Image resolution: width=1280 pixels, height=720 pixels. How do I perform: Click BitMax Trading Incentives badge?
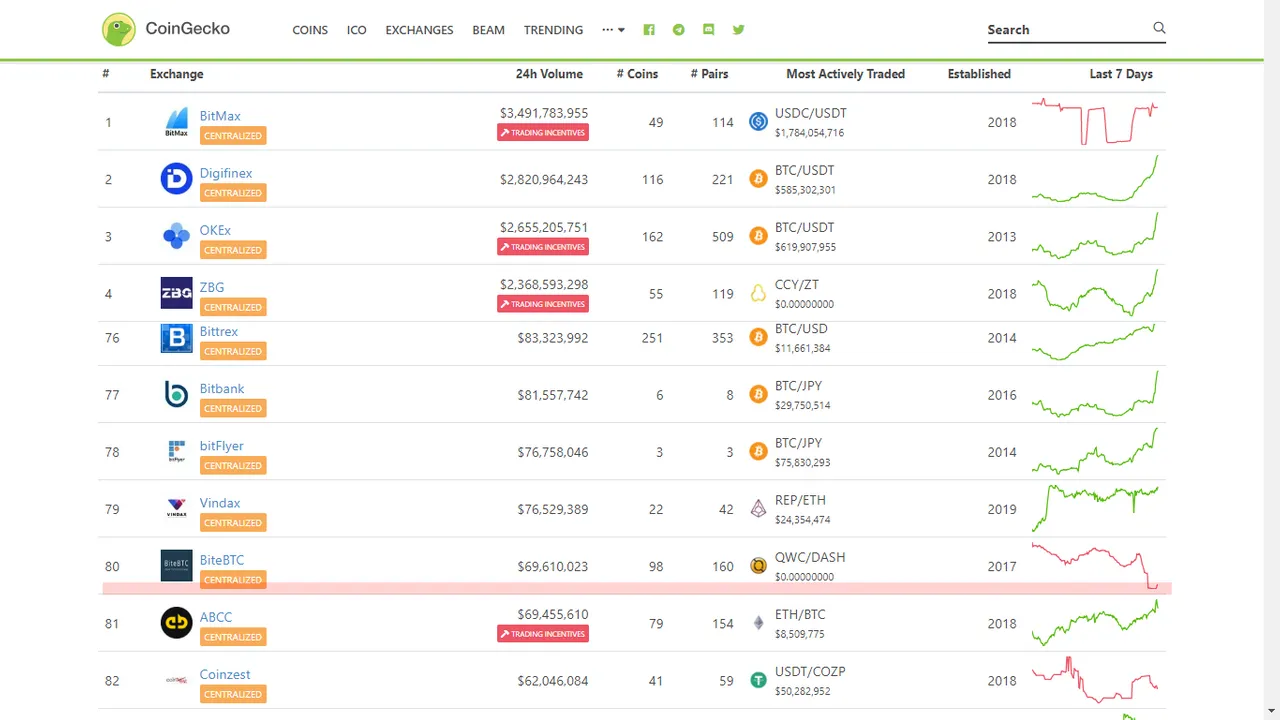(543, 133)
